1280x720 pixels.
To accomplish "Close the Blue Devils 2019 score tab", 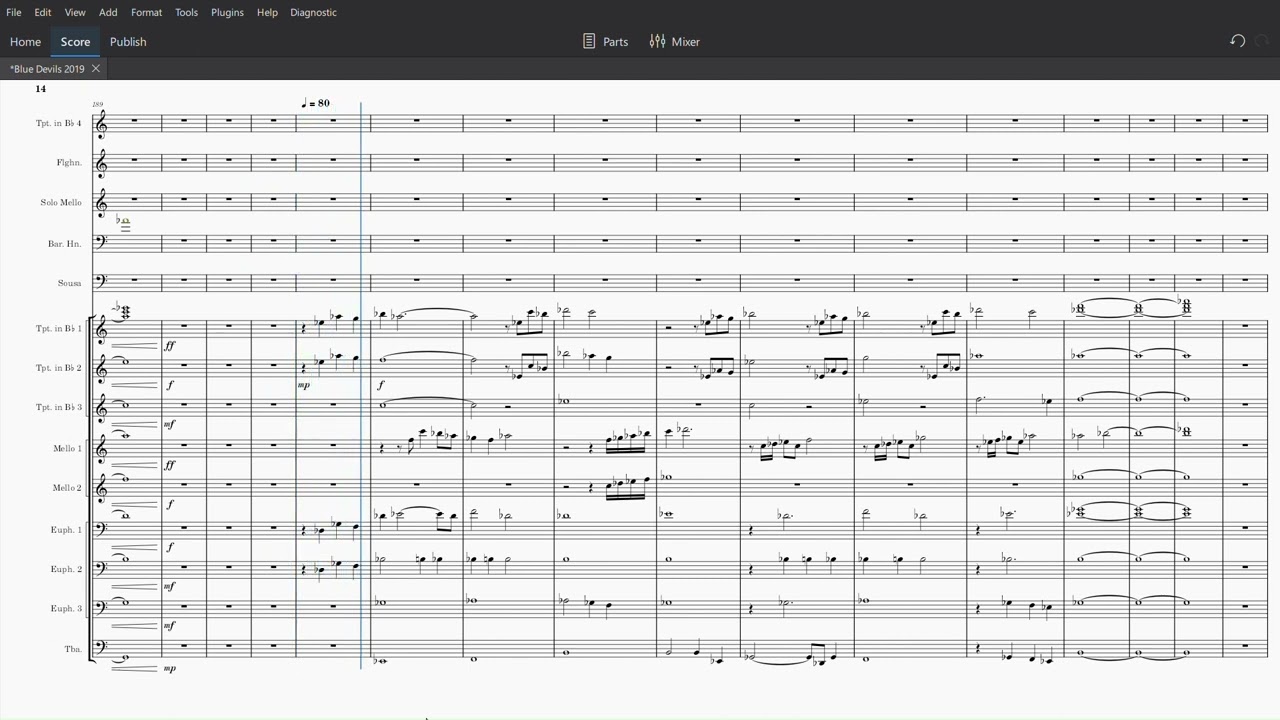I will pyautogui.click(x=96, y=69).
